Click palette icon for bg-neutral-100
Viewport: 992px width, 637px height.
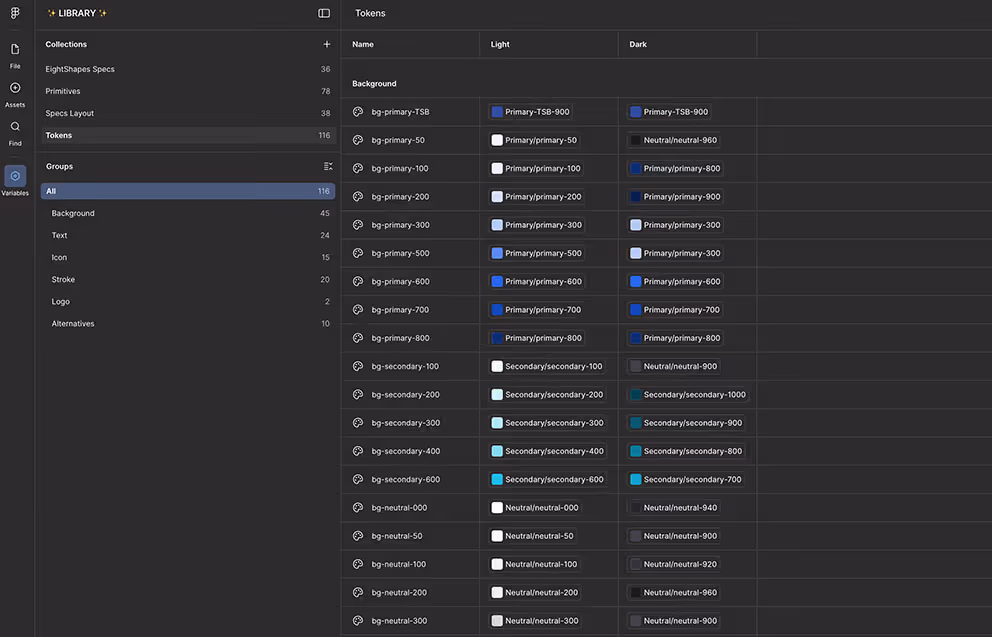pyautogui.click(x=358, y=564)
